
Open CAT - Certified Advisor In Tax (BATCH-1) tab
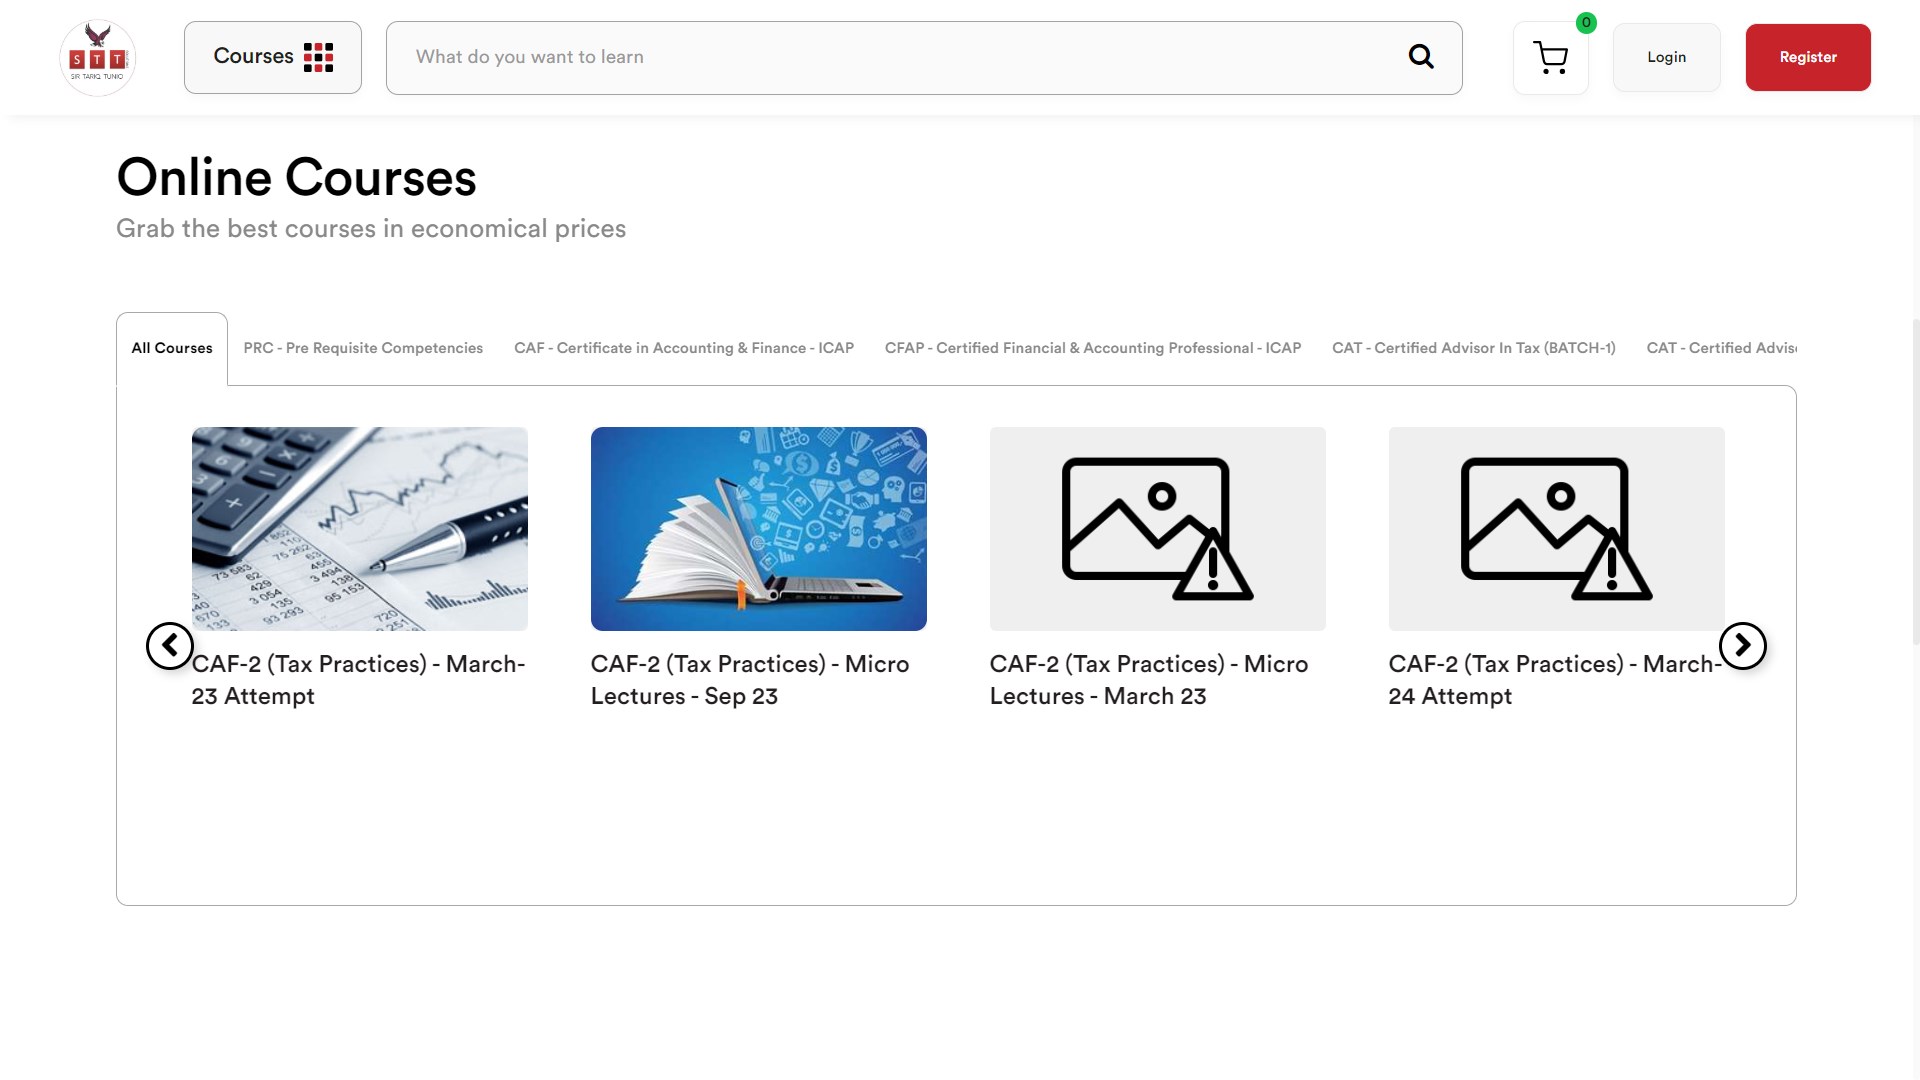pyautogui.click(x=1473, y=348)
